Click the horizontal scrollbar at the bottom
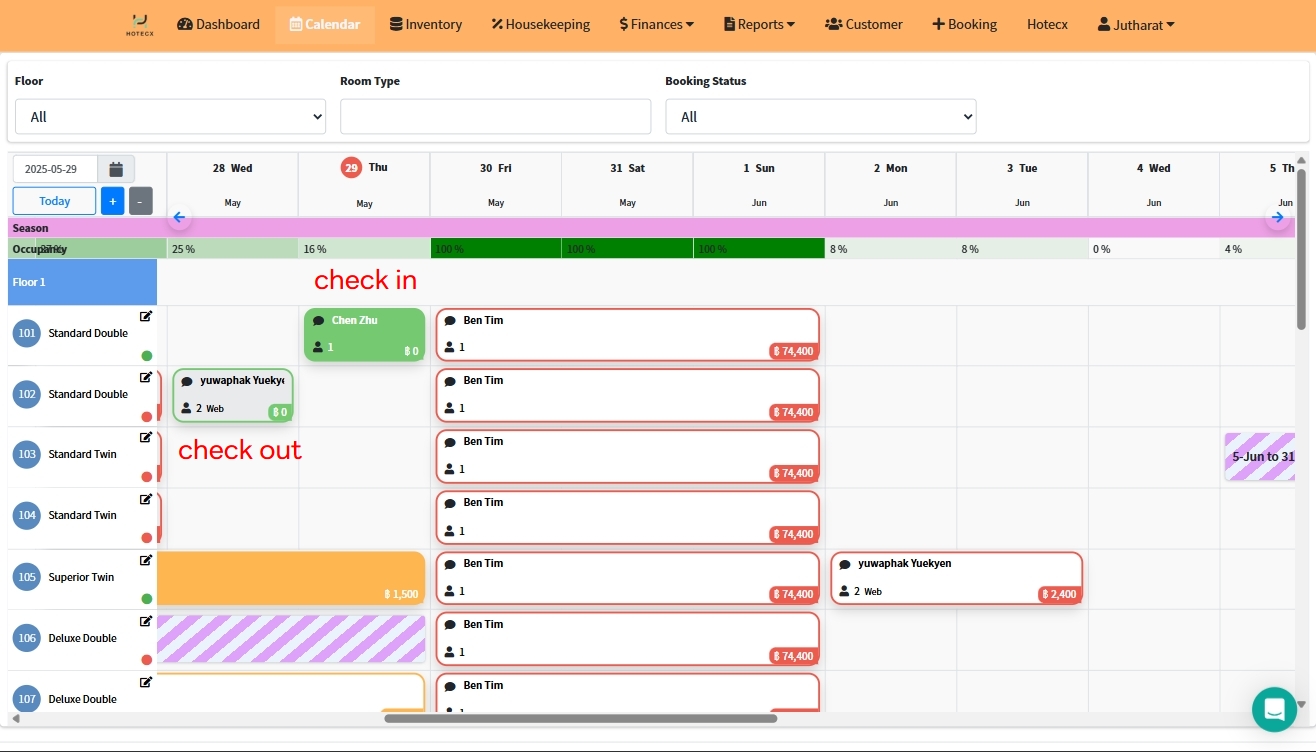 click(x=580, y=718)
